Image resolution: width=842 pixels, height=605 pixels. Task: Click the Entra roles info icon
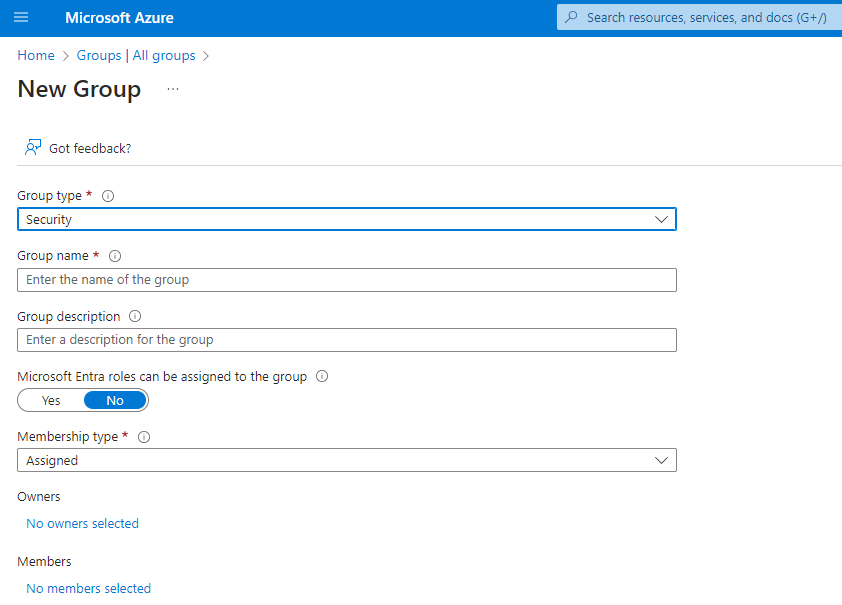click(322, 377)
